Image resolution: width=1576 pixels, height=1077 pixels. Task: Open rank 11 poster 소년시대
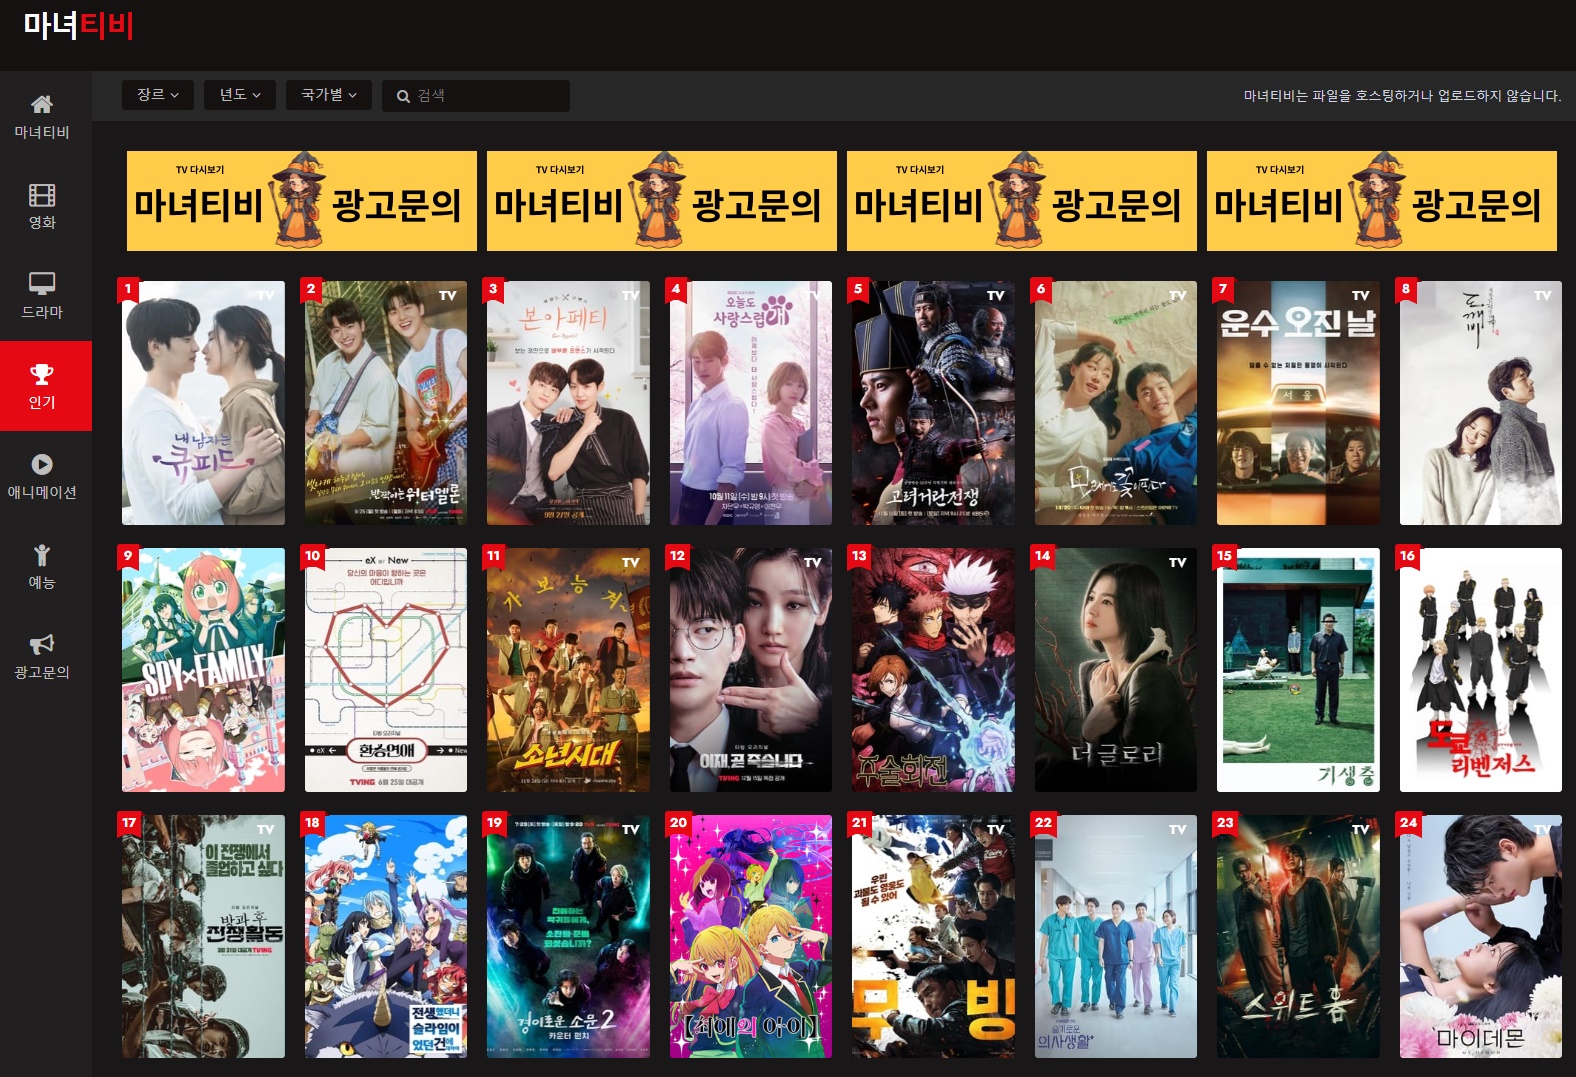coord(568,670)
